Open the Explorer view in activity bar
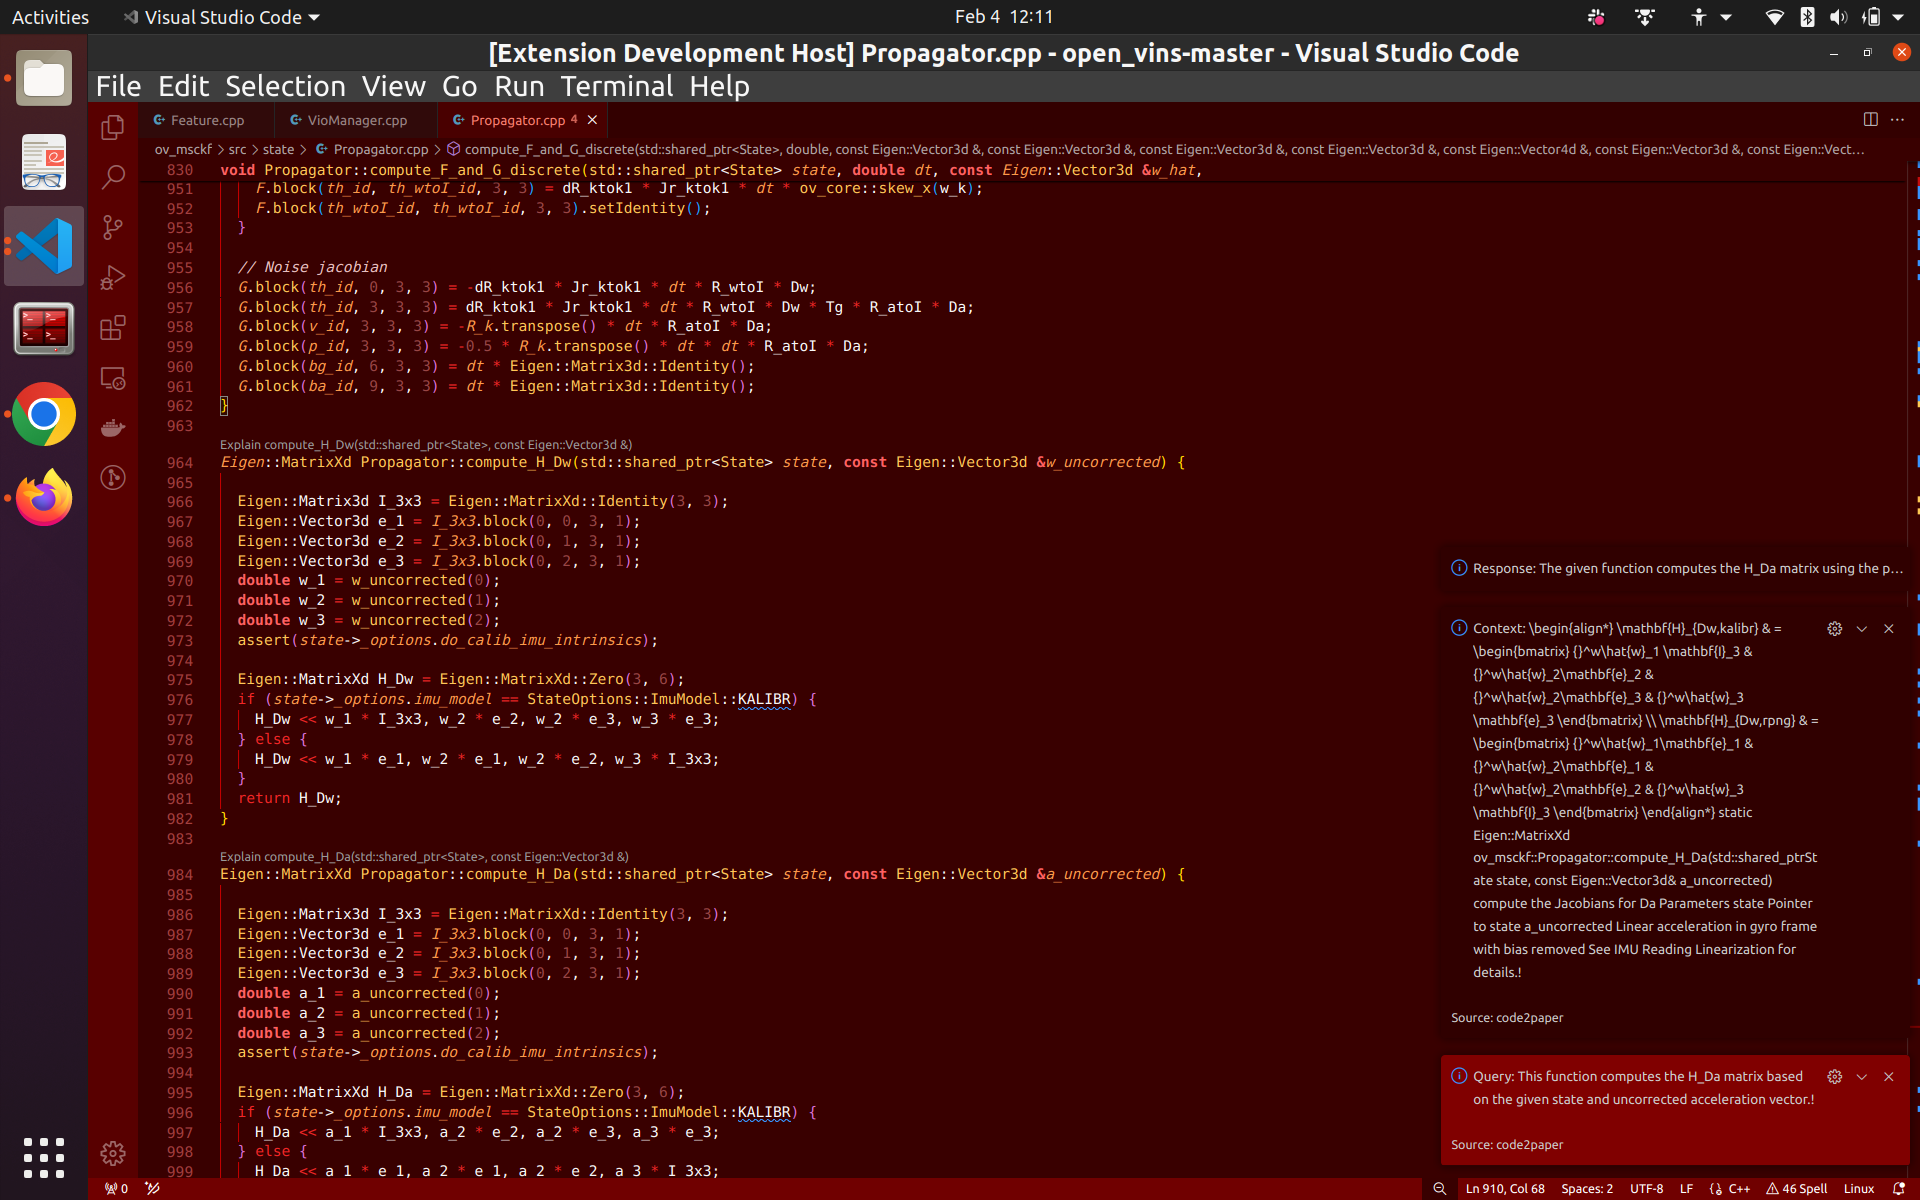The height and width of the screenshot is (1200, 1920). pos(113,128)
